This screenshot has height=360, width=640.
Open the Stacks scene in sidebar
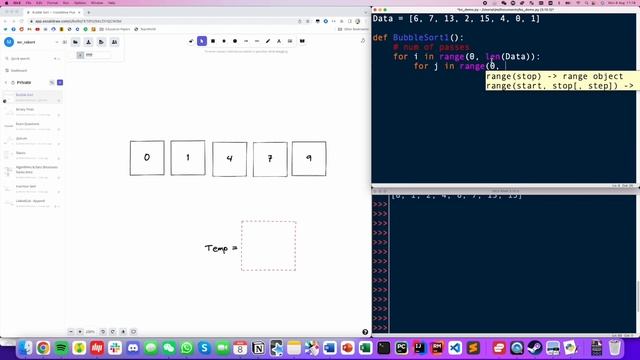(x=33, y=155)
